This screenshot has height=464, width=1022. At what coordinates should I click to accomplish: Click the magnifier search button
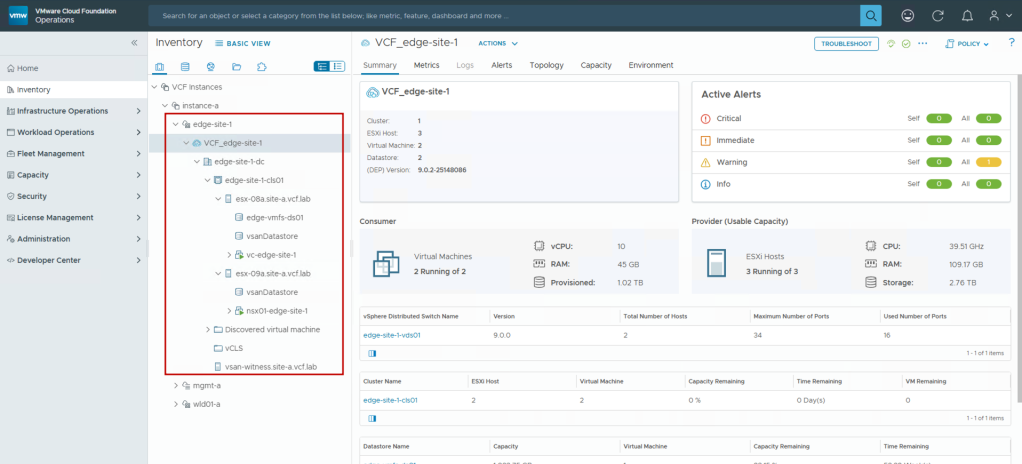(x=870, y=15)
